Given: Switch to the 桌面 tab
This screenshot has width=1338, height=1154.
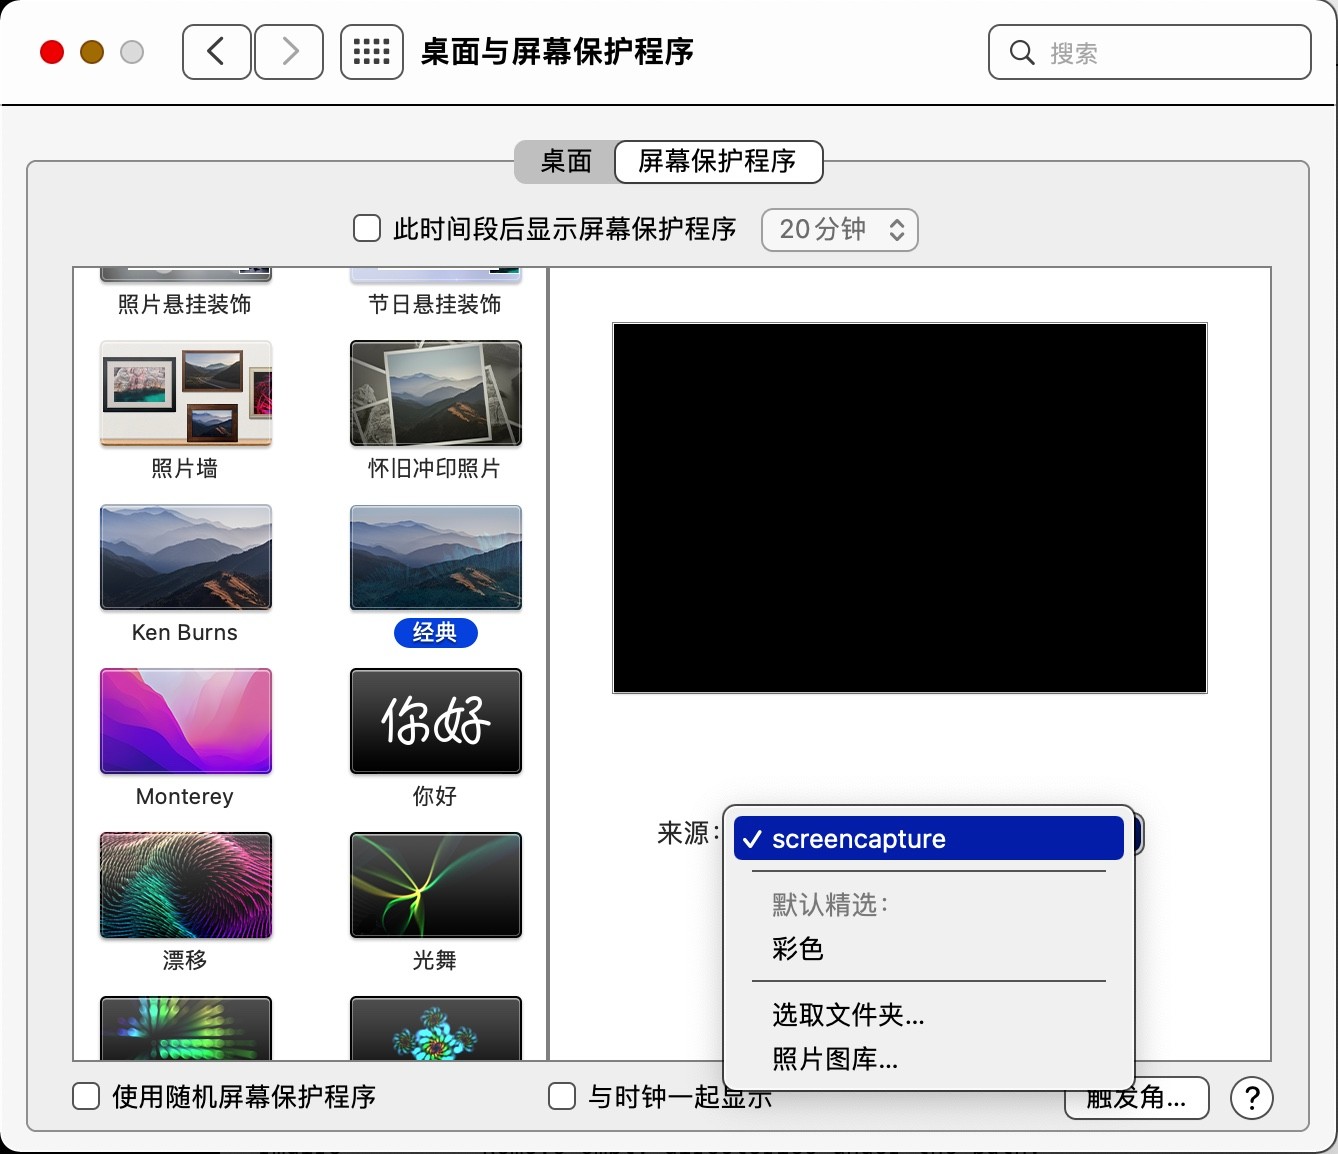Looking at the screenshot, I should point(566,162).
